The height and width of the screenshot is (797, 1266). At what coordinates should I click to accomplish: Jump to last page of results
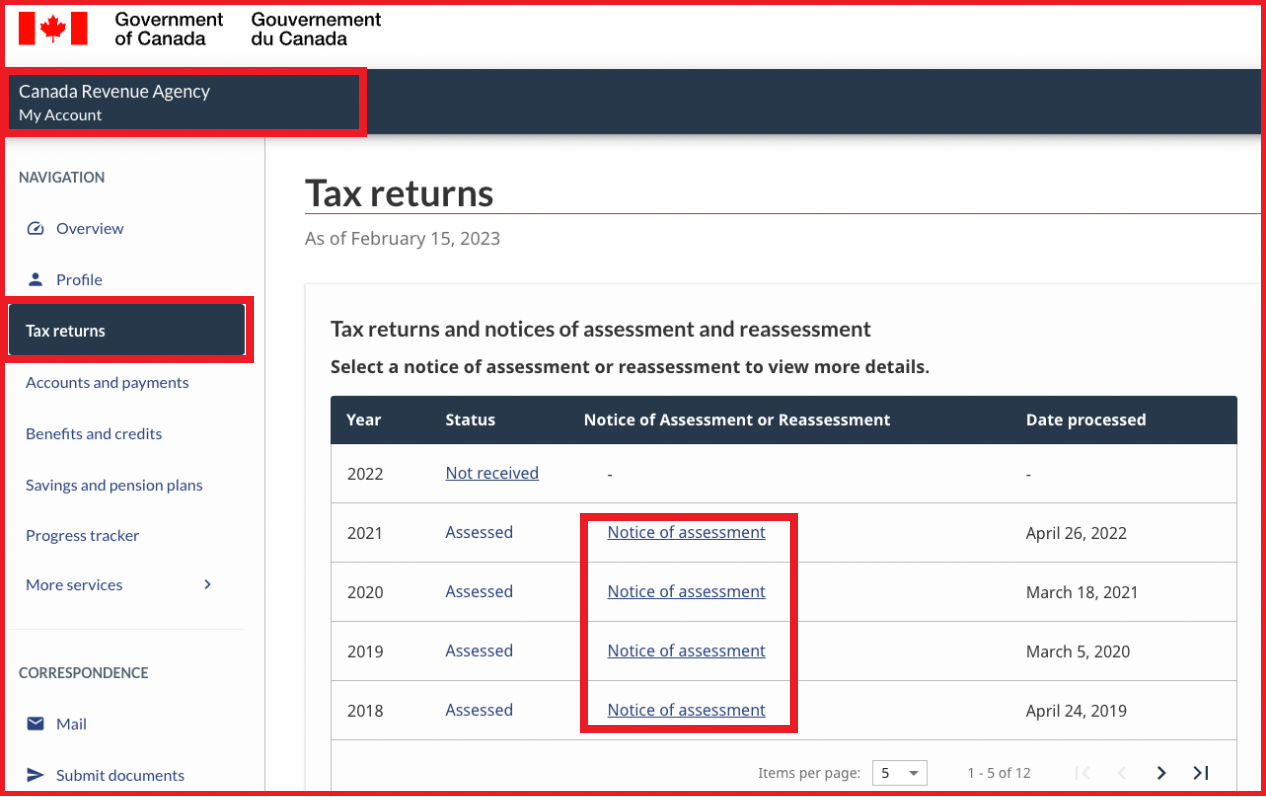[1201, 773]
